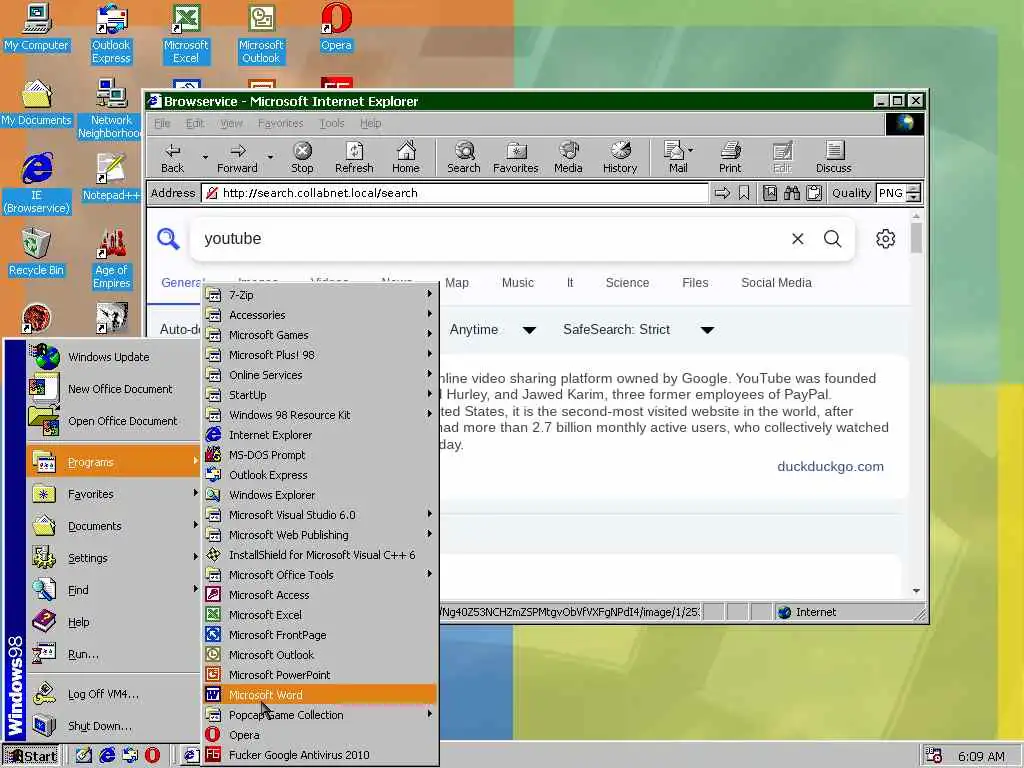1024x768 pixels.
Task: Go to the Home page
Action: pyautogui.click(x=406, y=157)
